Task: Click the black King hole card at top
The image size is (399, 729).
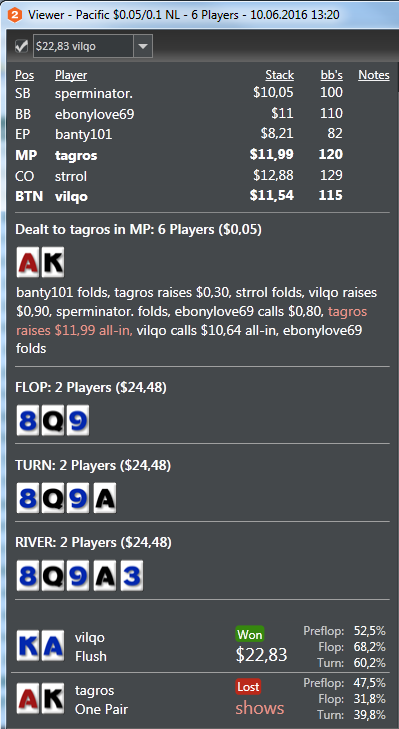Action: point(53,262)
